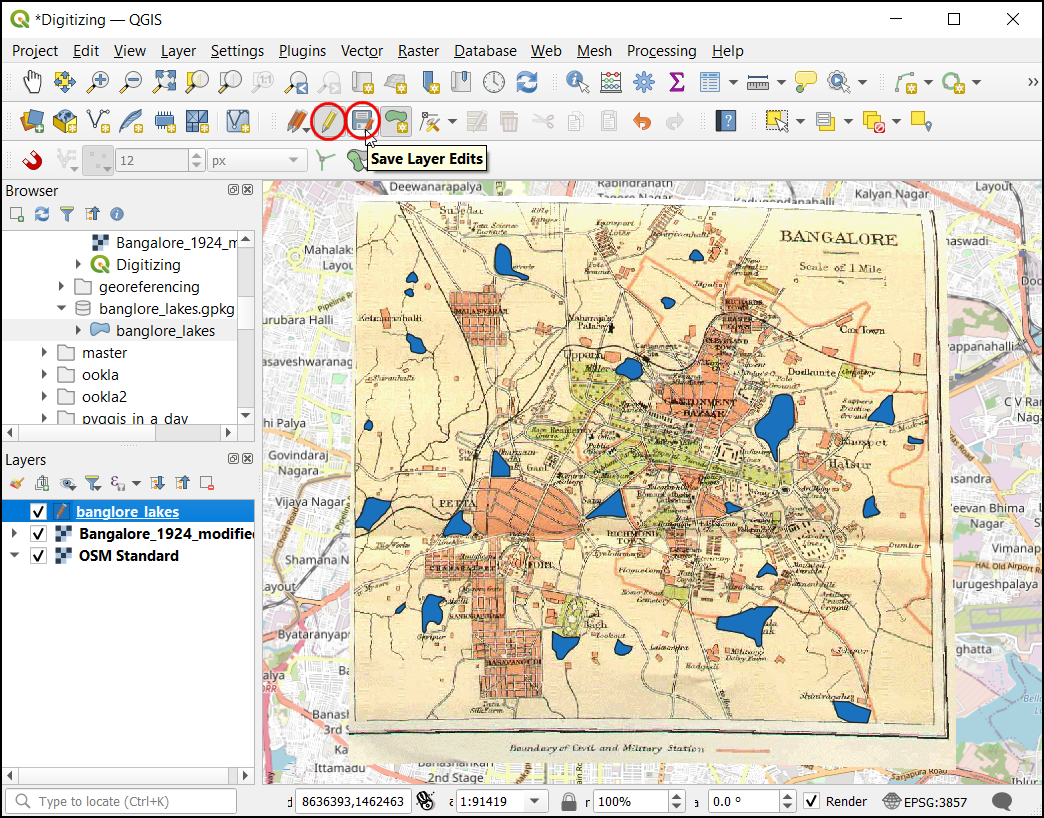Open the log messages speech bubble
1044x818 pixels.
pos(1002,802)
